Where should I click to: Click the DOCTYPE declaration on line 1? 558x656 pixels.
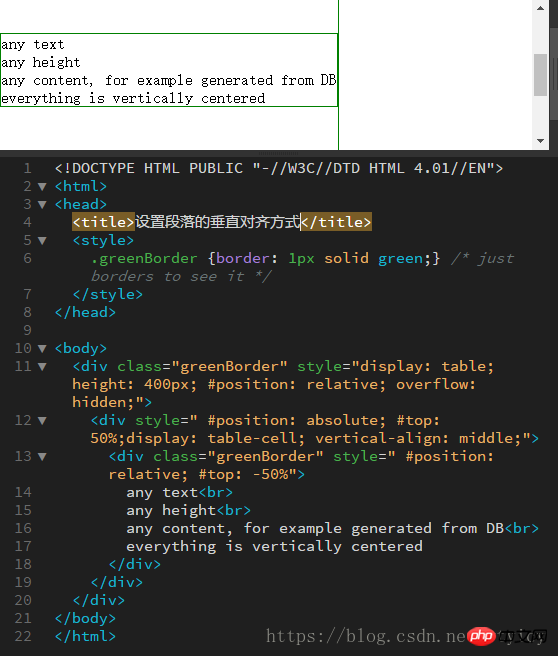pos(279,168)
